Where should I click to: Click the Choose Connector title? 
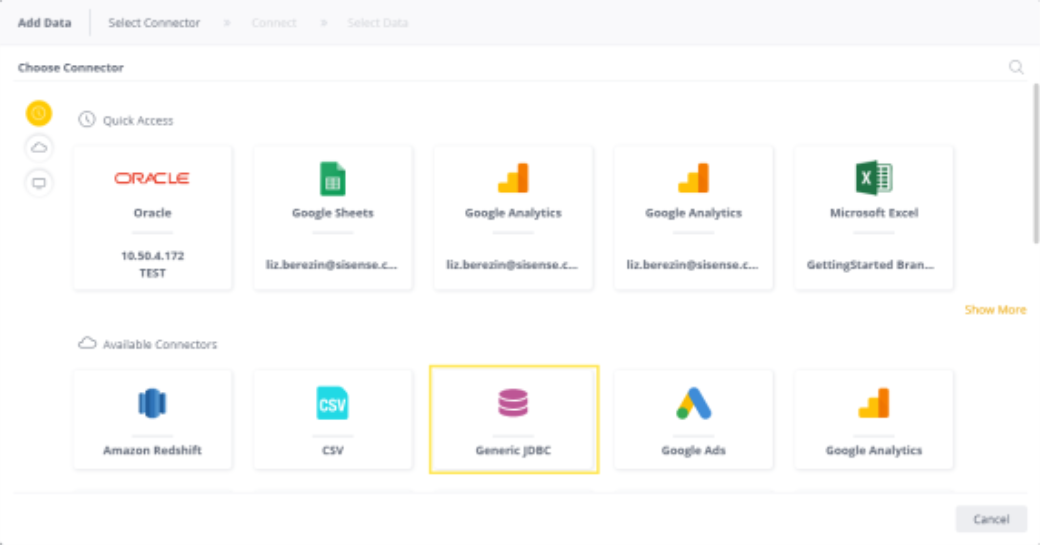point(70,68)
